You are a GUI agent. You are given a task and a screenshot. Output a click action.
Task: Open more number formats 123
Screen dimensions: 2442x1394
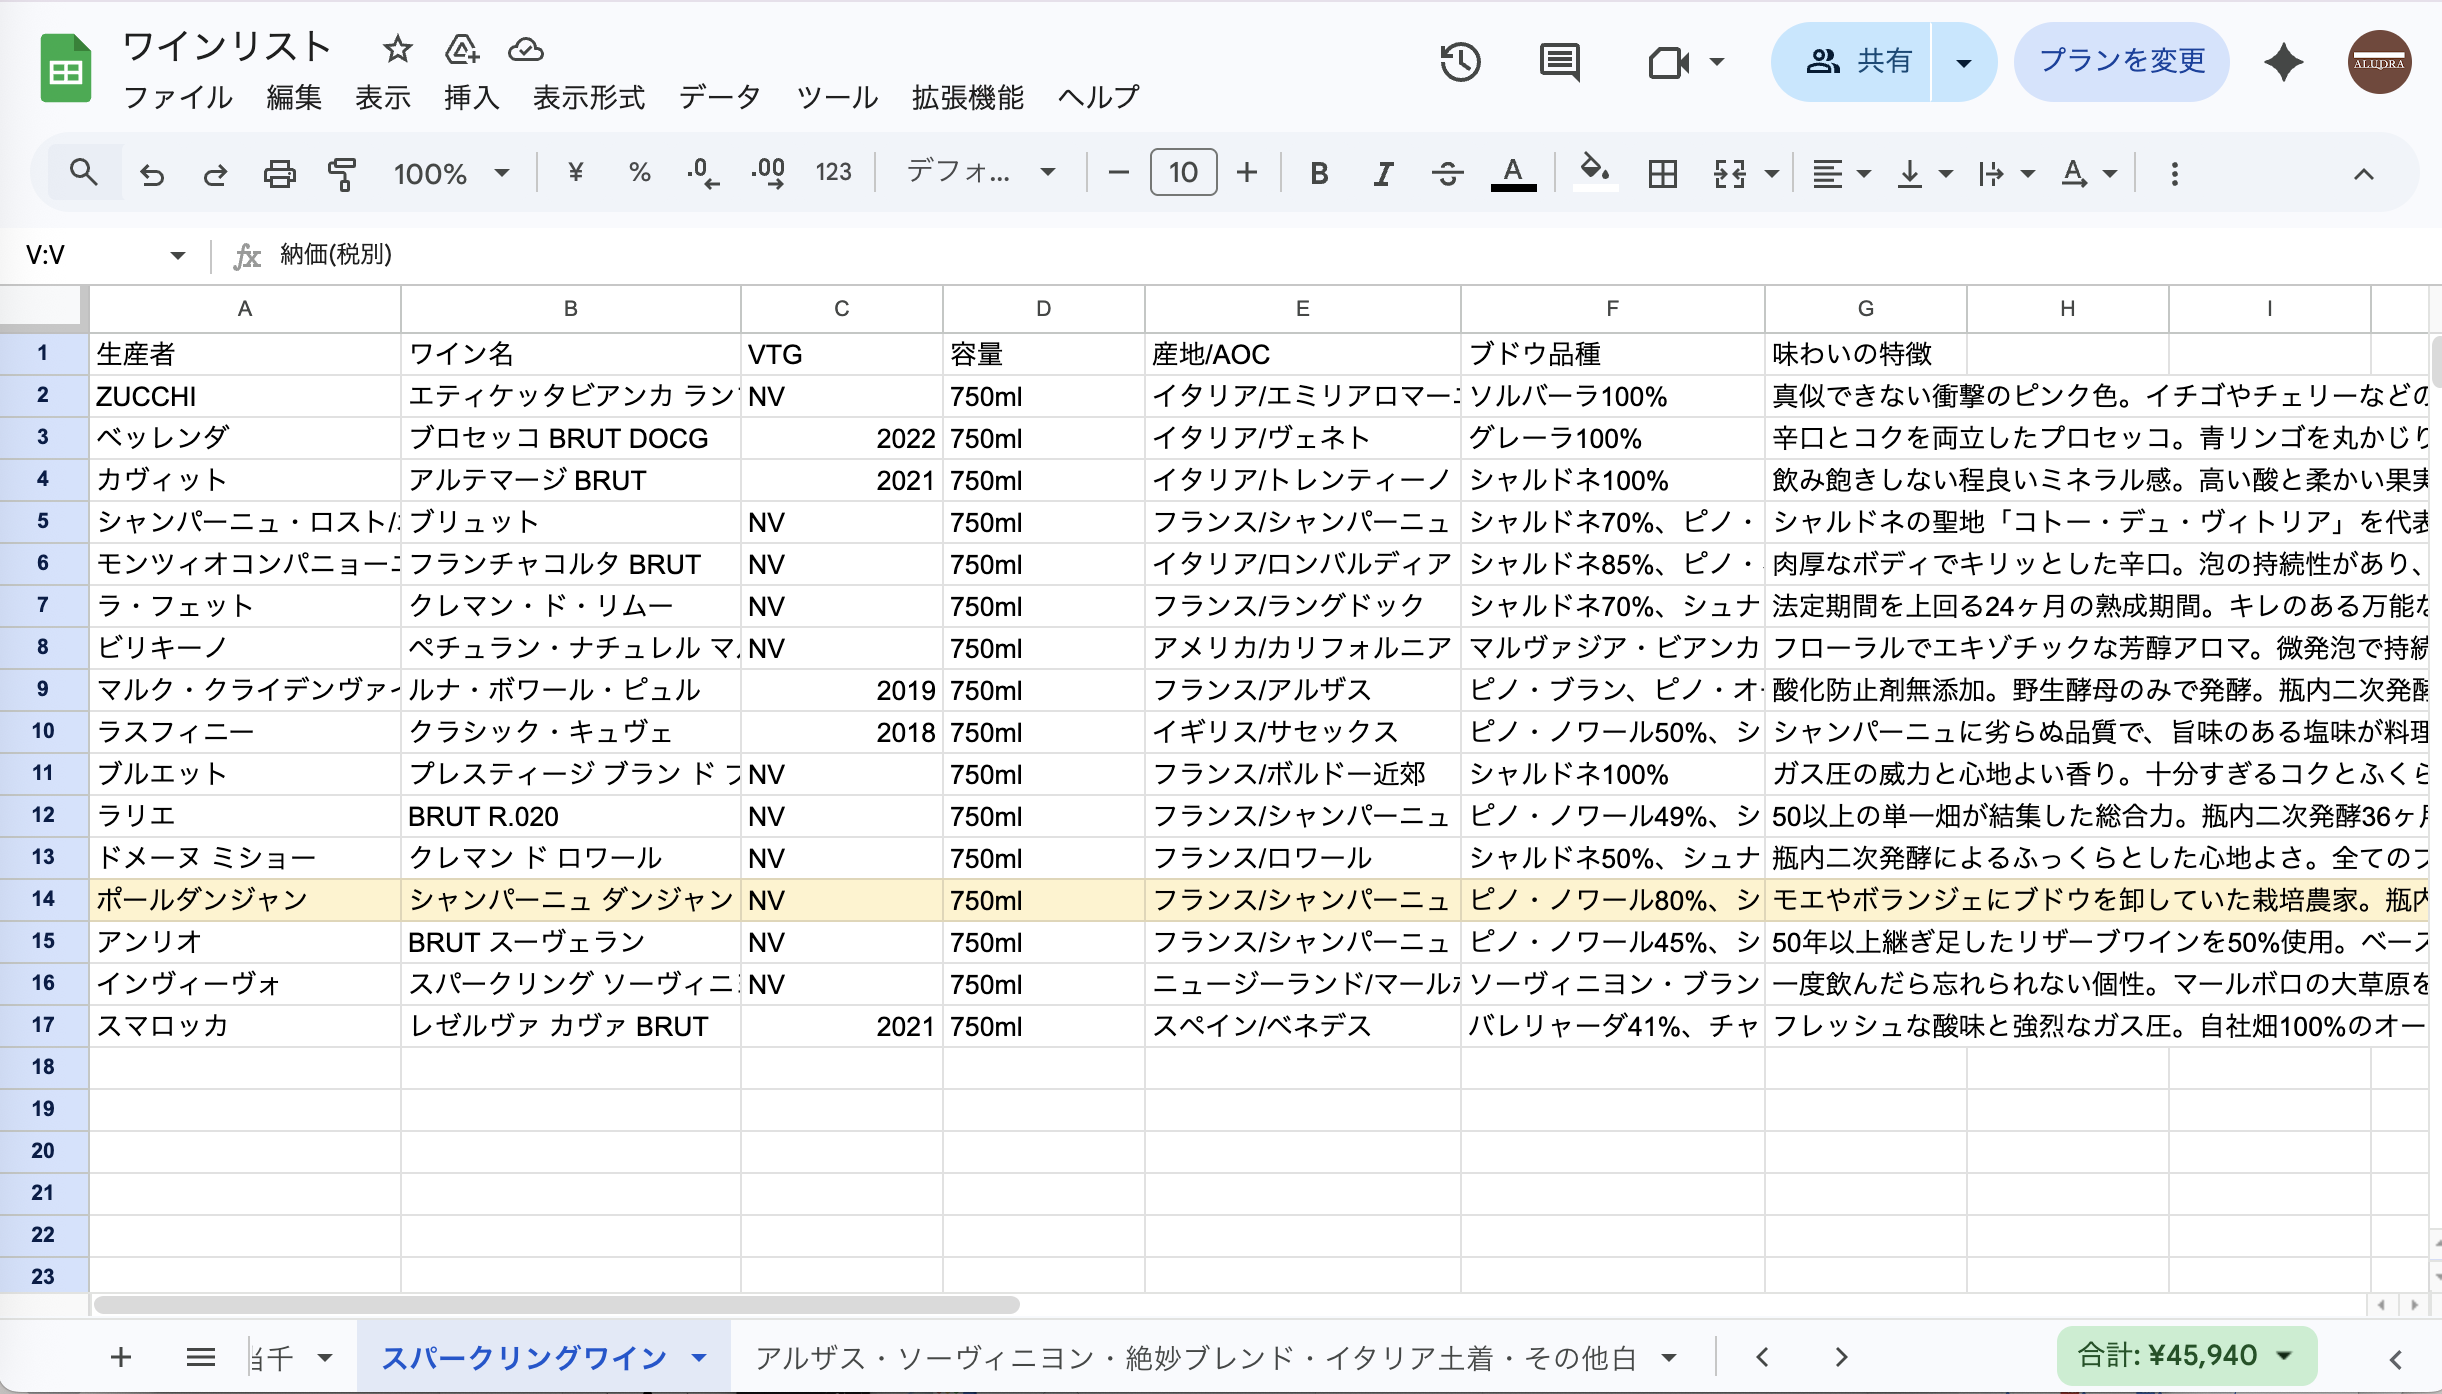(833, 173)
